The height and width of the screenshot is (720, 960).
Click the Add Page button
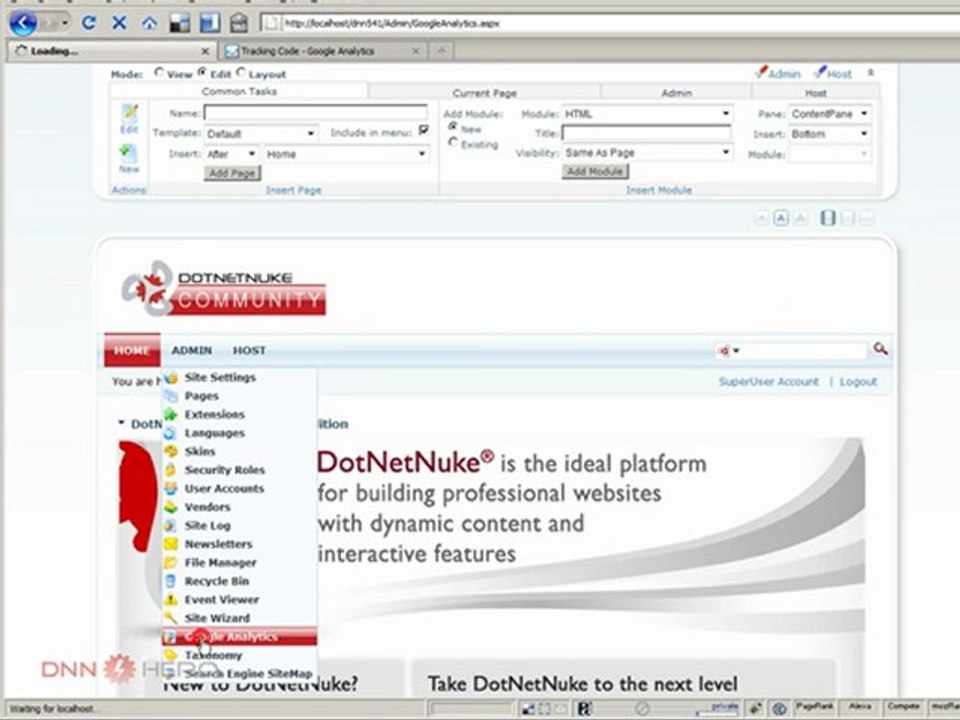click(x=232, y=173)
